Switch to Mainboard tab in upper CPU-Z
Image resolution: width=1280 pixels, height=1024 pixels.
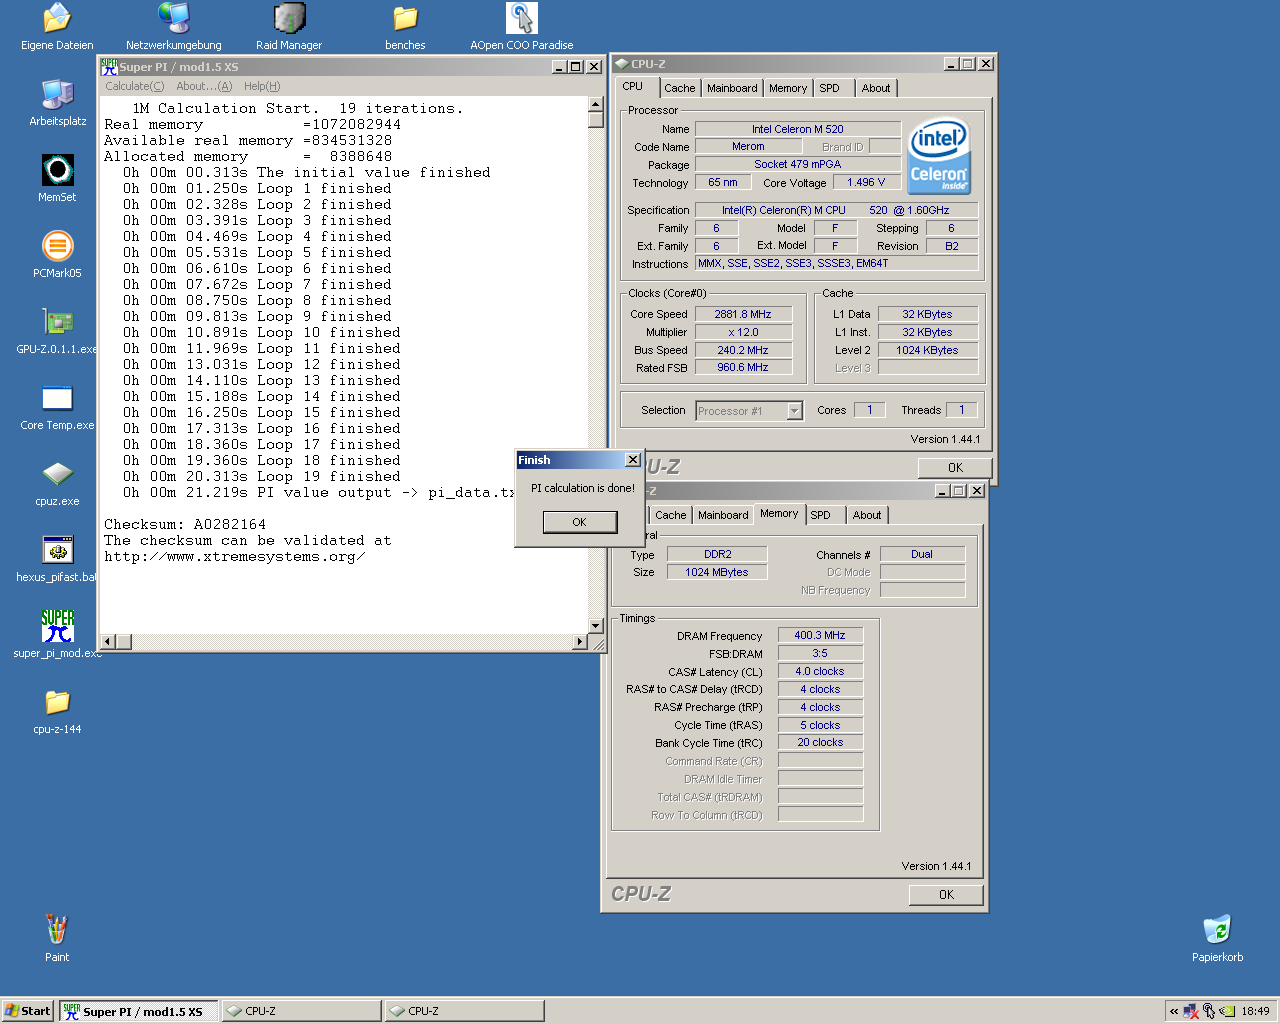click(732, 88)
